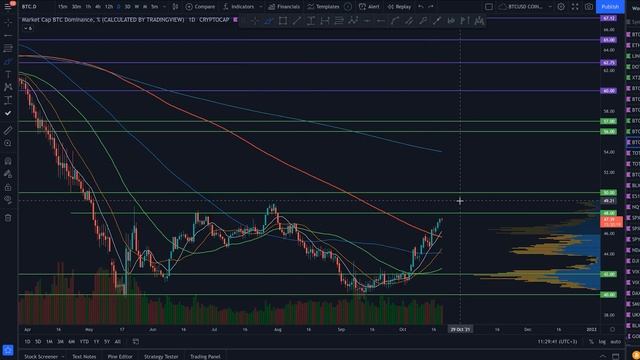Image resolution: width=640 pixels, height=360 pixels.
Task: Select the crosshair cursor tool
Action: [8, 23]
